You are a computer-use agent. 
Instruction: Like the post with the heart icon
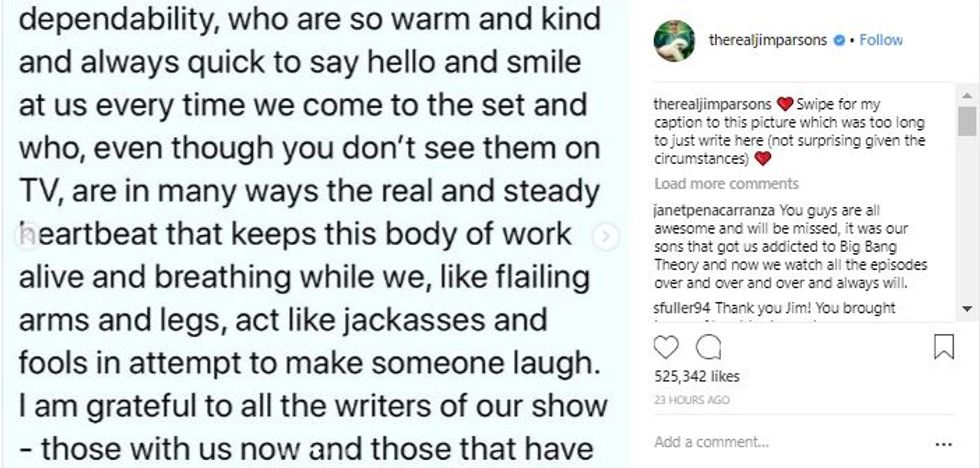[666, 347]
